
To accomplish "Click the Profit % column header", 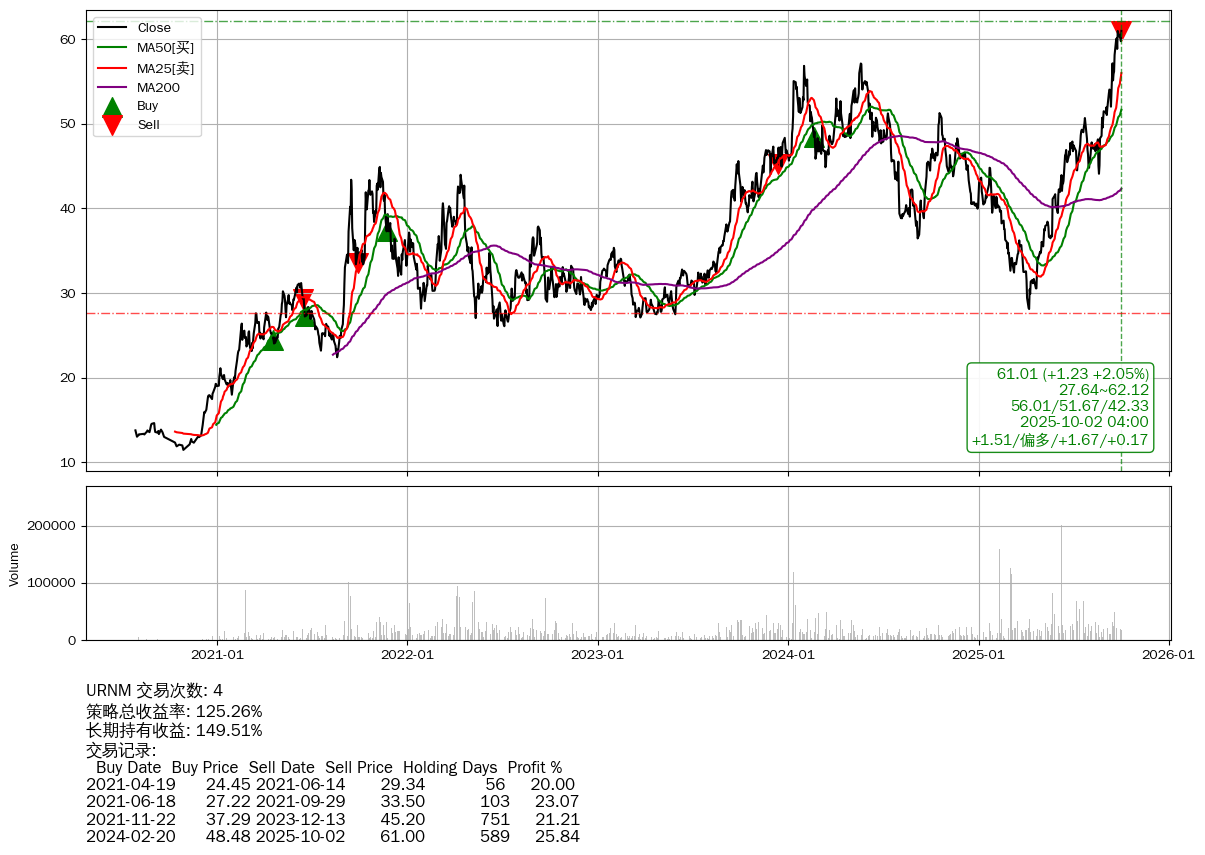I will [534, 768].
